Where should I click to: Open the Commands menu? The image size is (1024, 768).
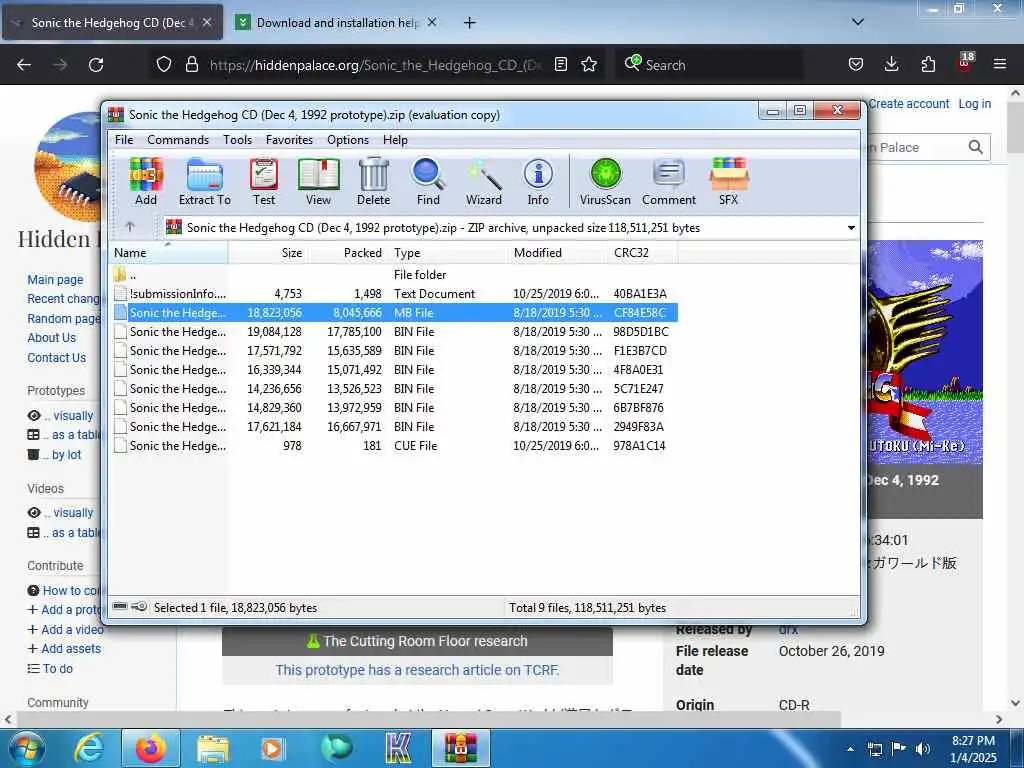pos(178,140)
